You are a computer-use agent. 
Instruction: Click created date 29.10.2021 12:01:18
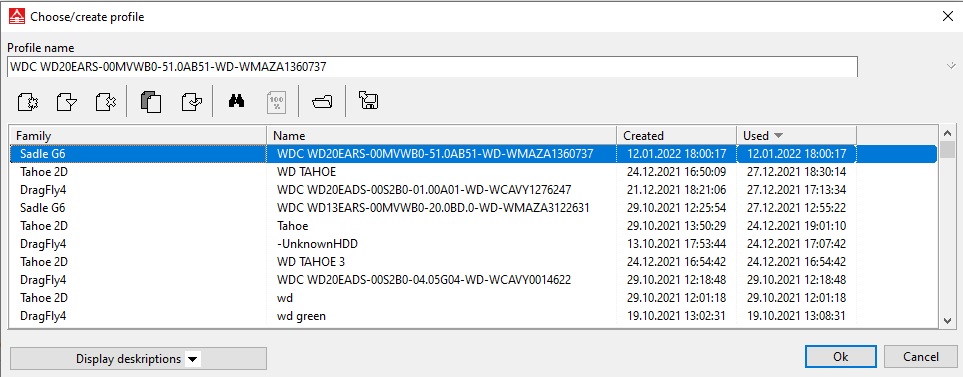click(x=677, y=298)
